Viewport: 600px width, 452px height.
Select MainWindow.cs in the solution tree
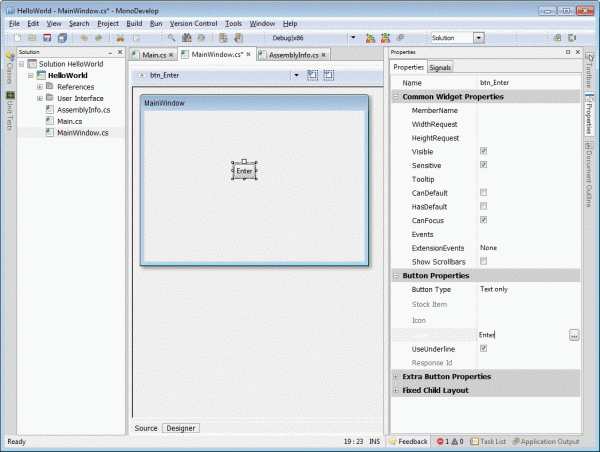(83, 133)
